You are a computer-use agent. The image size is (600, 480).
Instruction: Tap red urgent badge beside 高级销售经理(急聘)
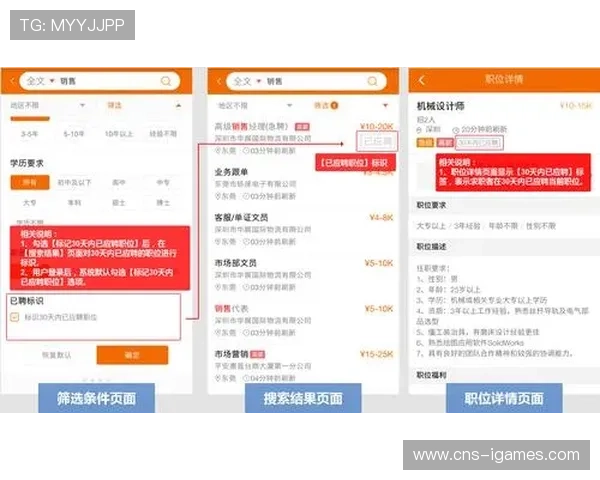[302, 126]
